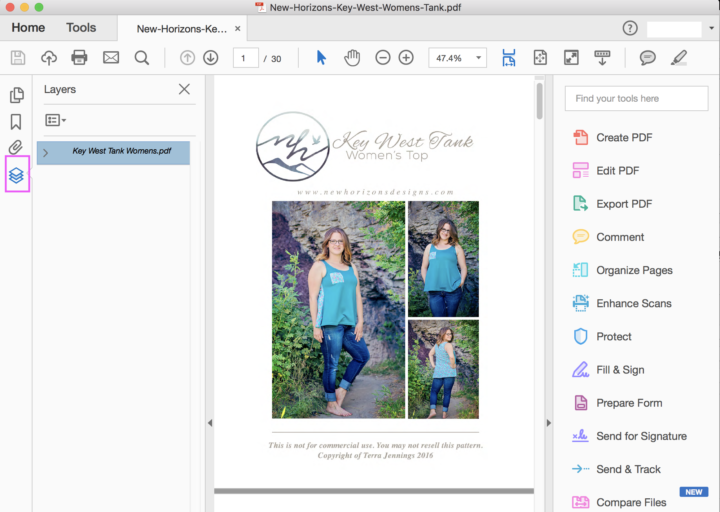Open the Fill & Sign tool
Screen dimensions: 720x512
pyautogui.click(x=619, y=370)
